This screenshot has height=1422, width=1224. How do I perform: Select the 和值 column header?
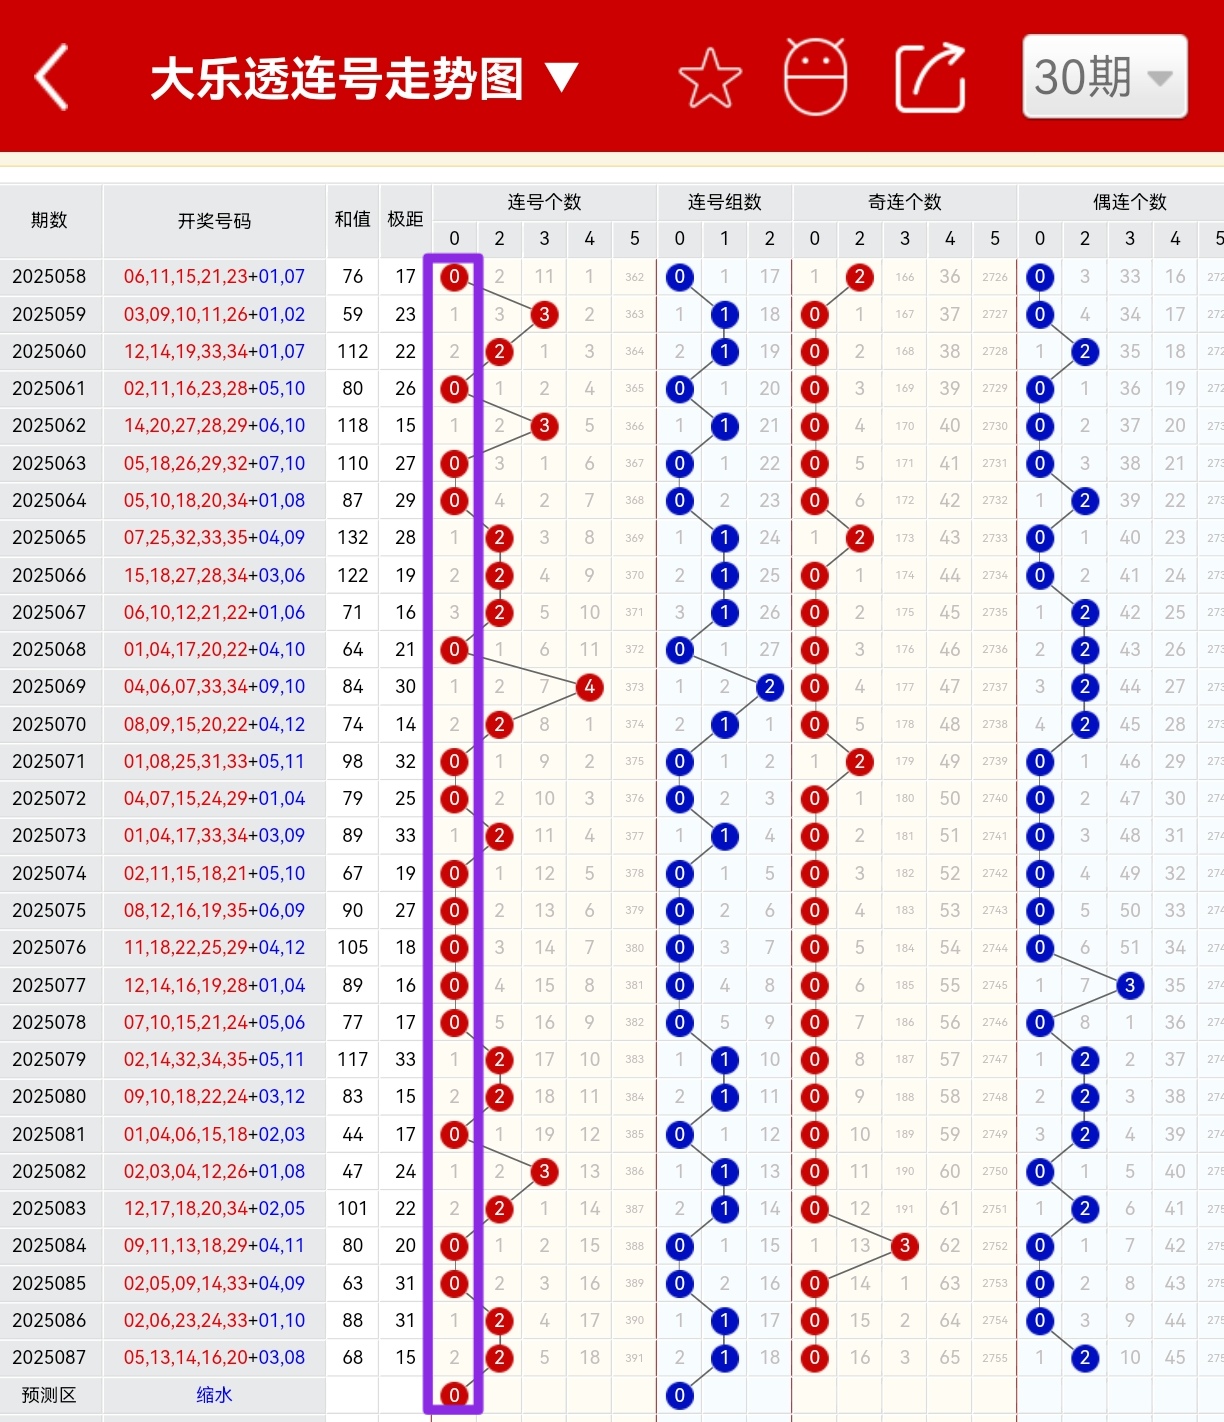pyautogui.click(x=352, y=220)
